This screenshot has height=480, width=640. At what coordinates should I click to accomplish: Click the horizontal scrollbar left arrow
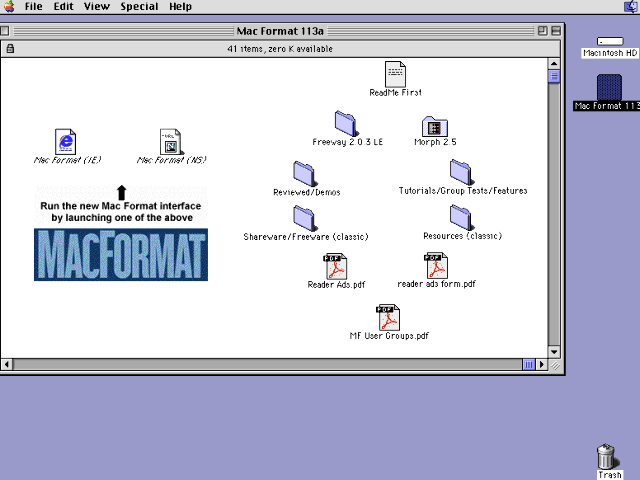tap(7, 364)
